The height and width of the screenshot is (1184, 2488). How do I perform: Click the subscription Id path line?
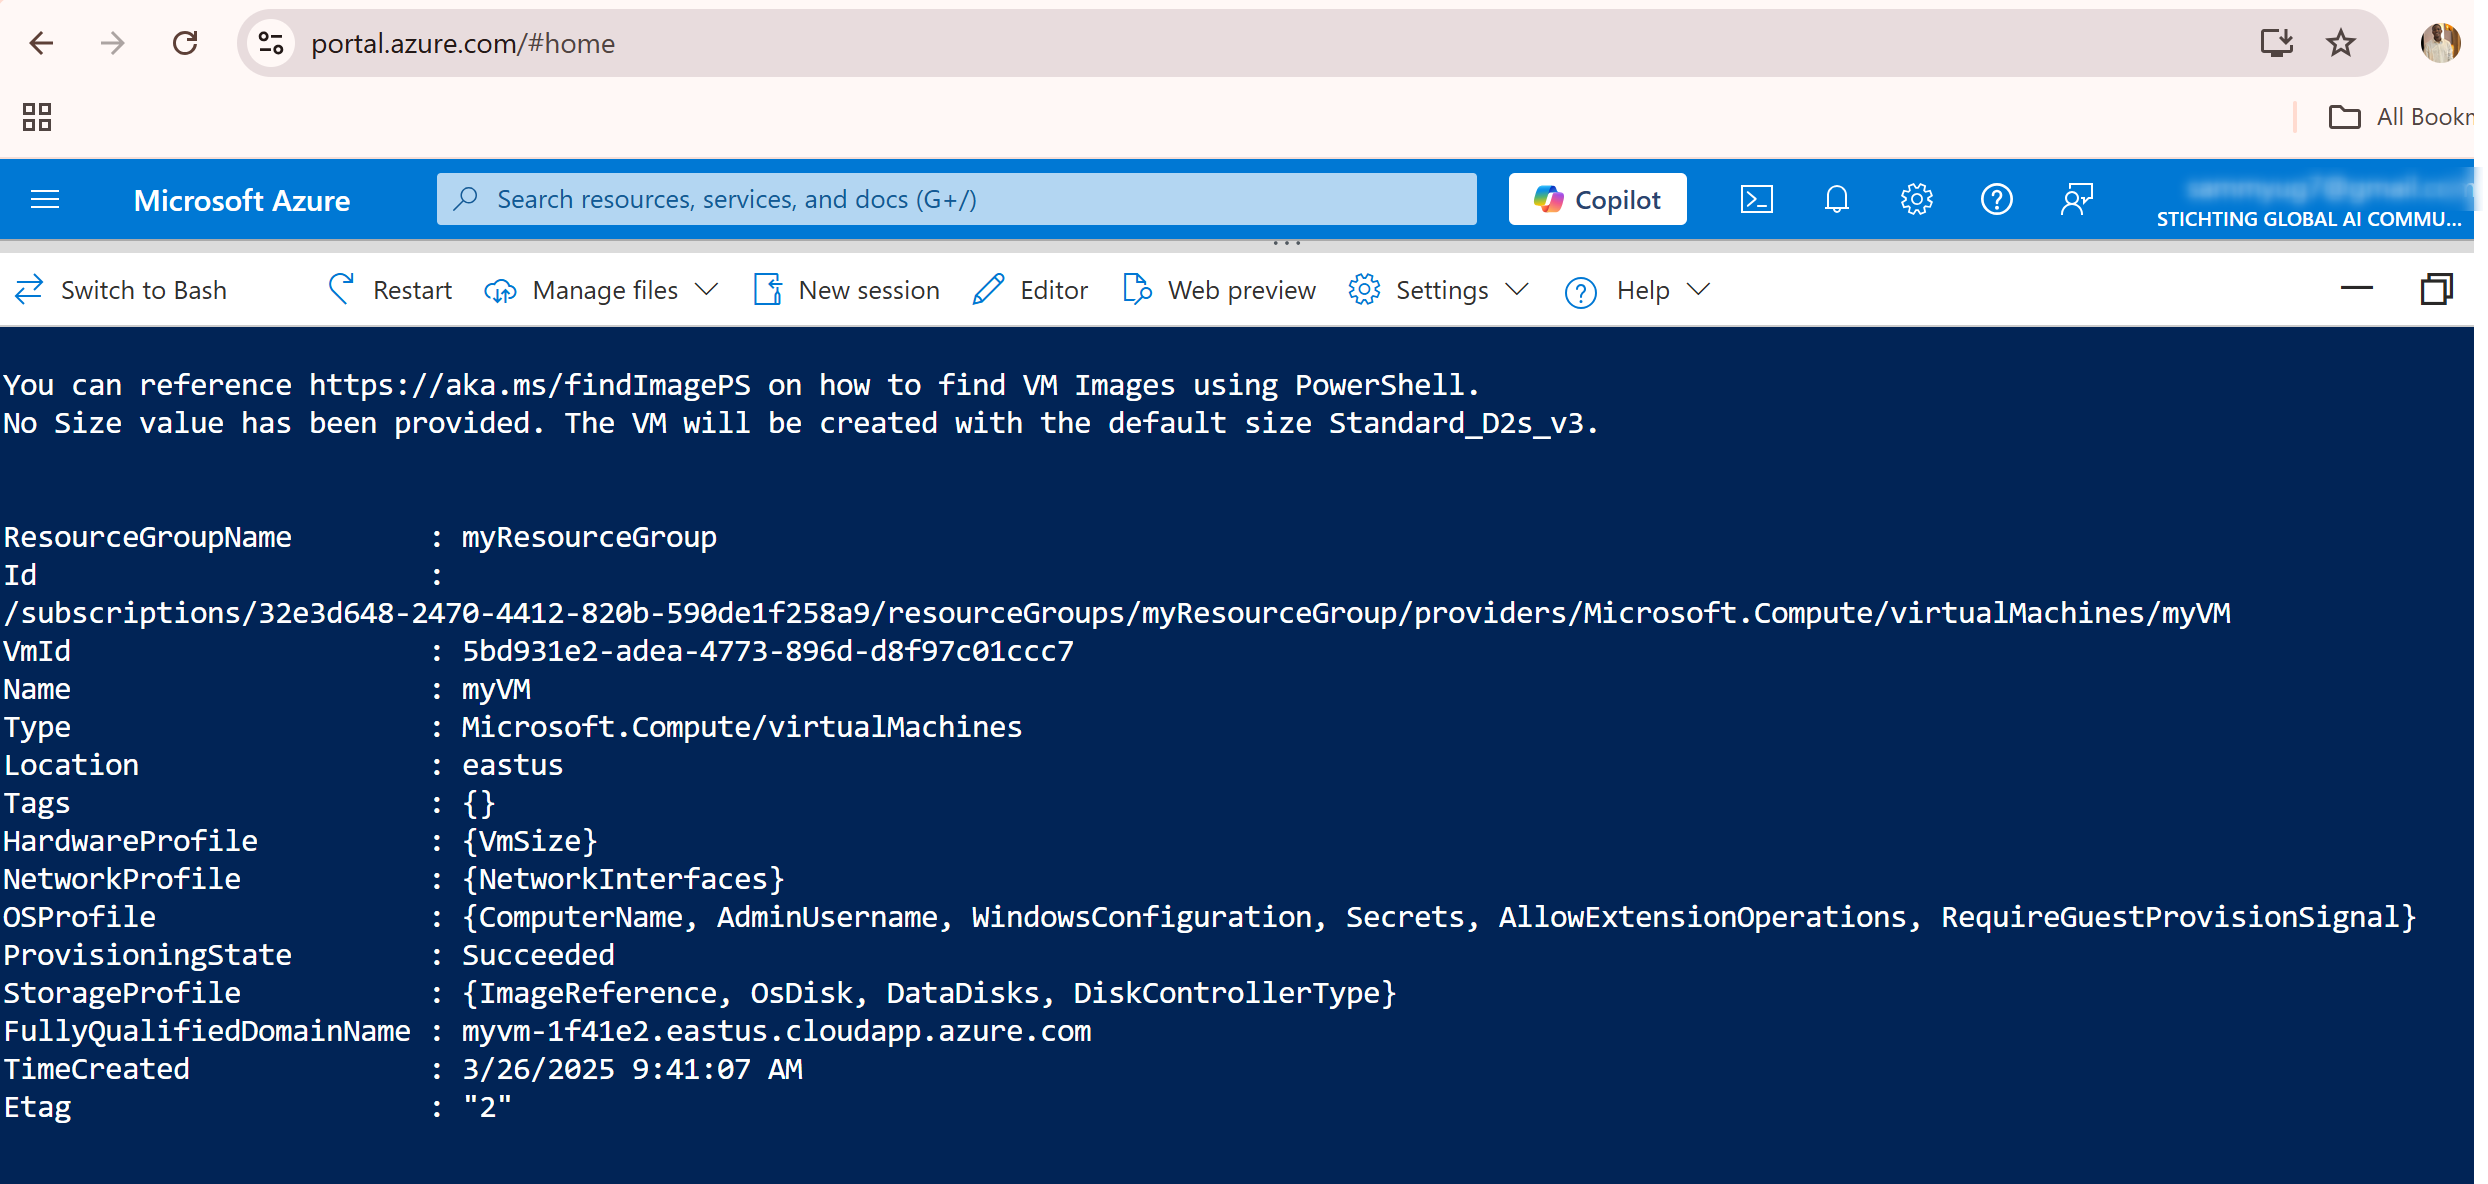[1118, 613]
